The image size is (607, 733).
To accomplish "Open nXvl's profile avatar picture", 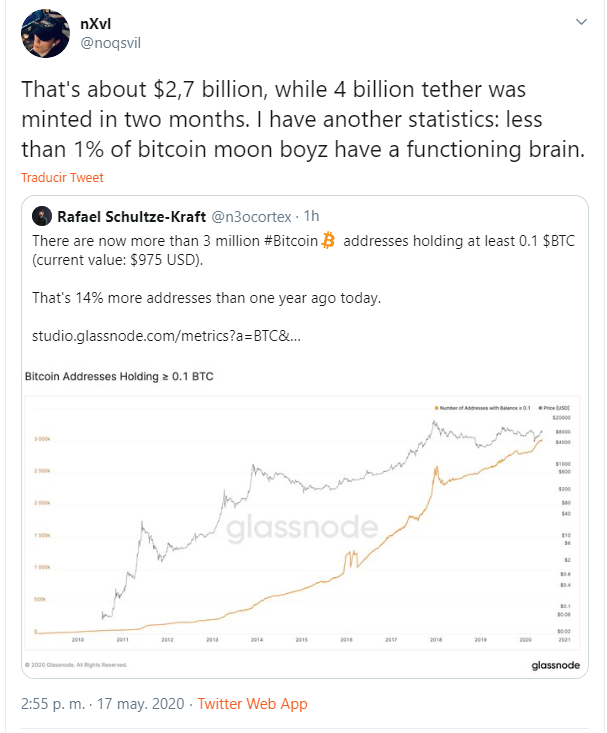I will pyautogui.click(x=45, y=34).
